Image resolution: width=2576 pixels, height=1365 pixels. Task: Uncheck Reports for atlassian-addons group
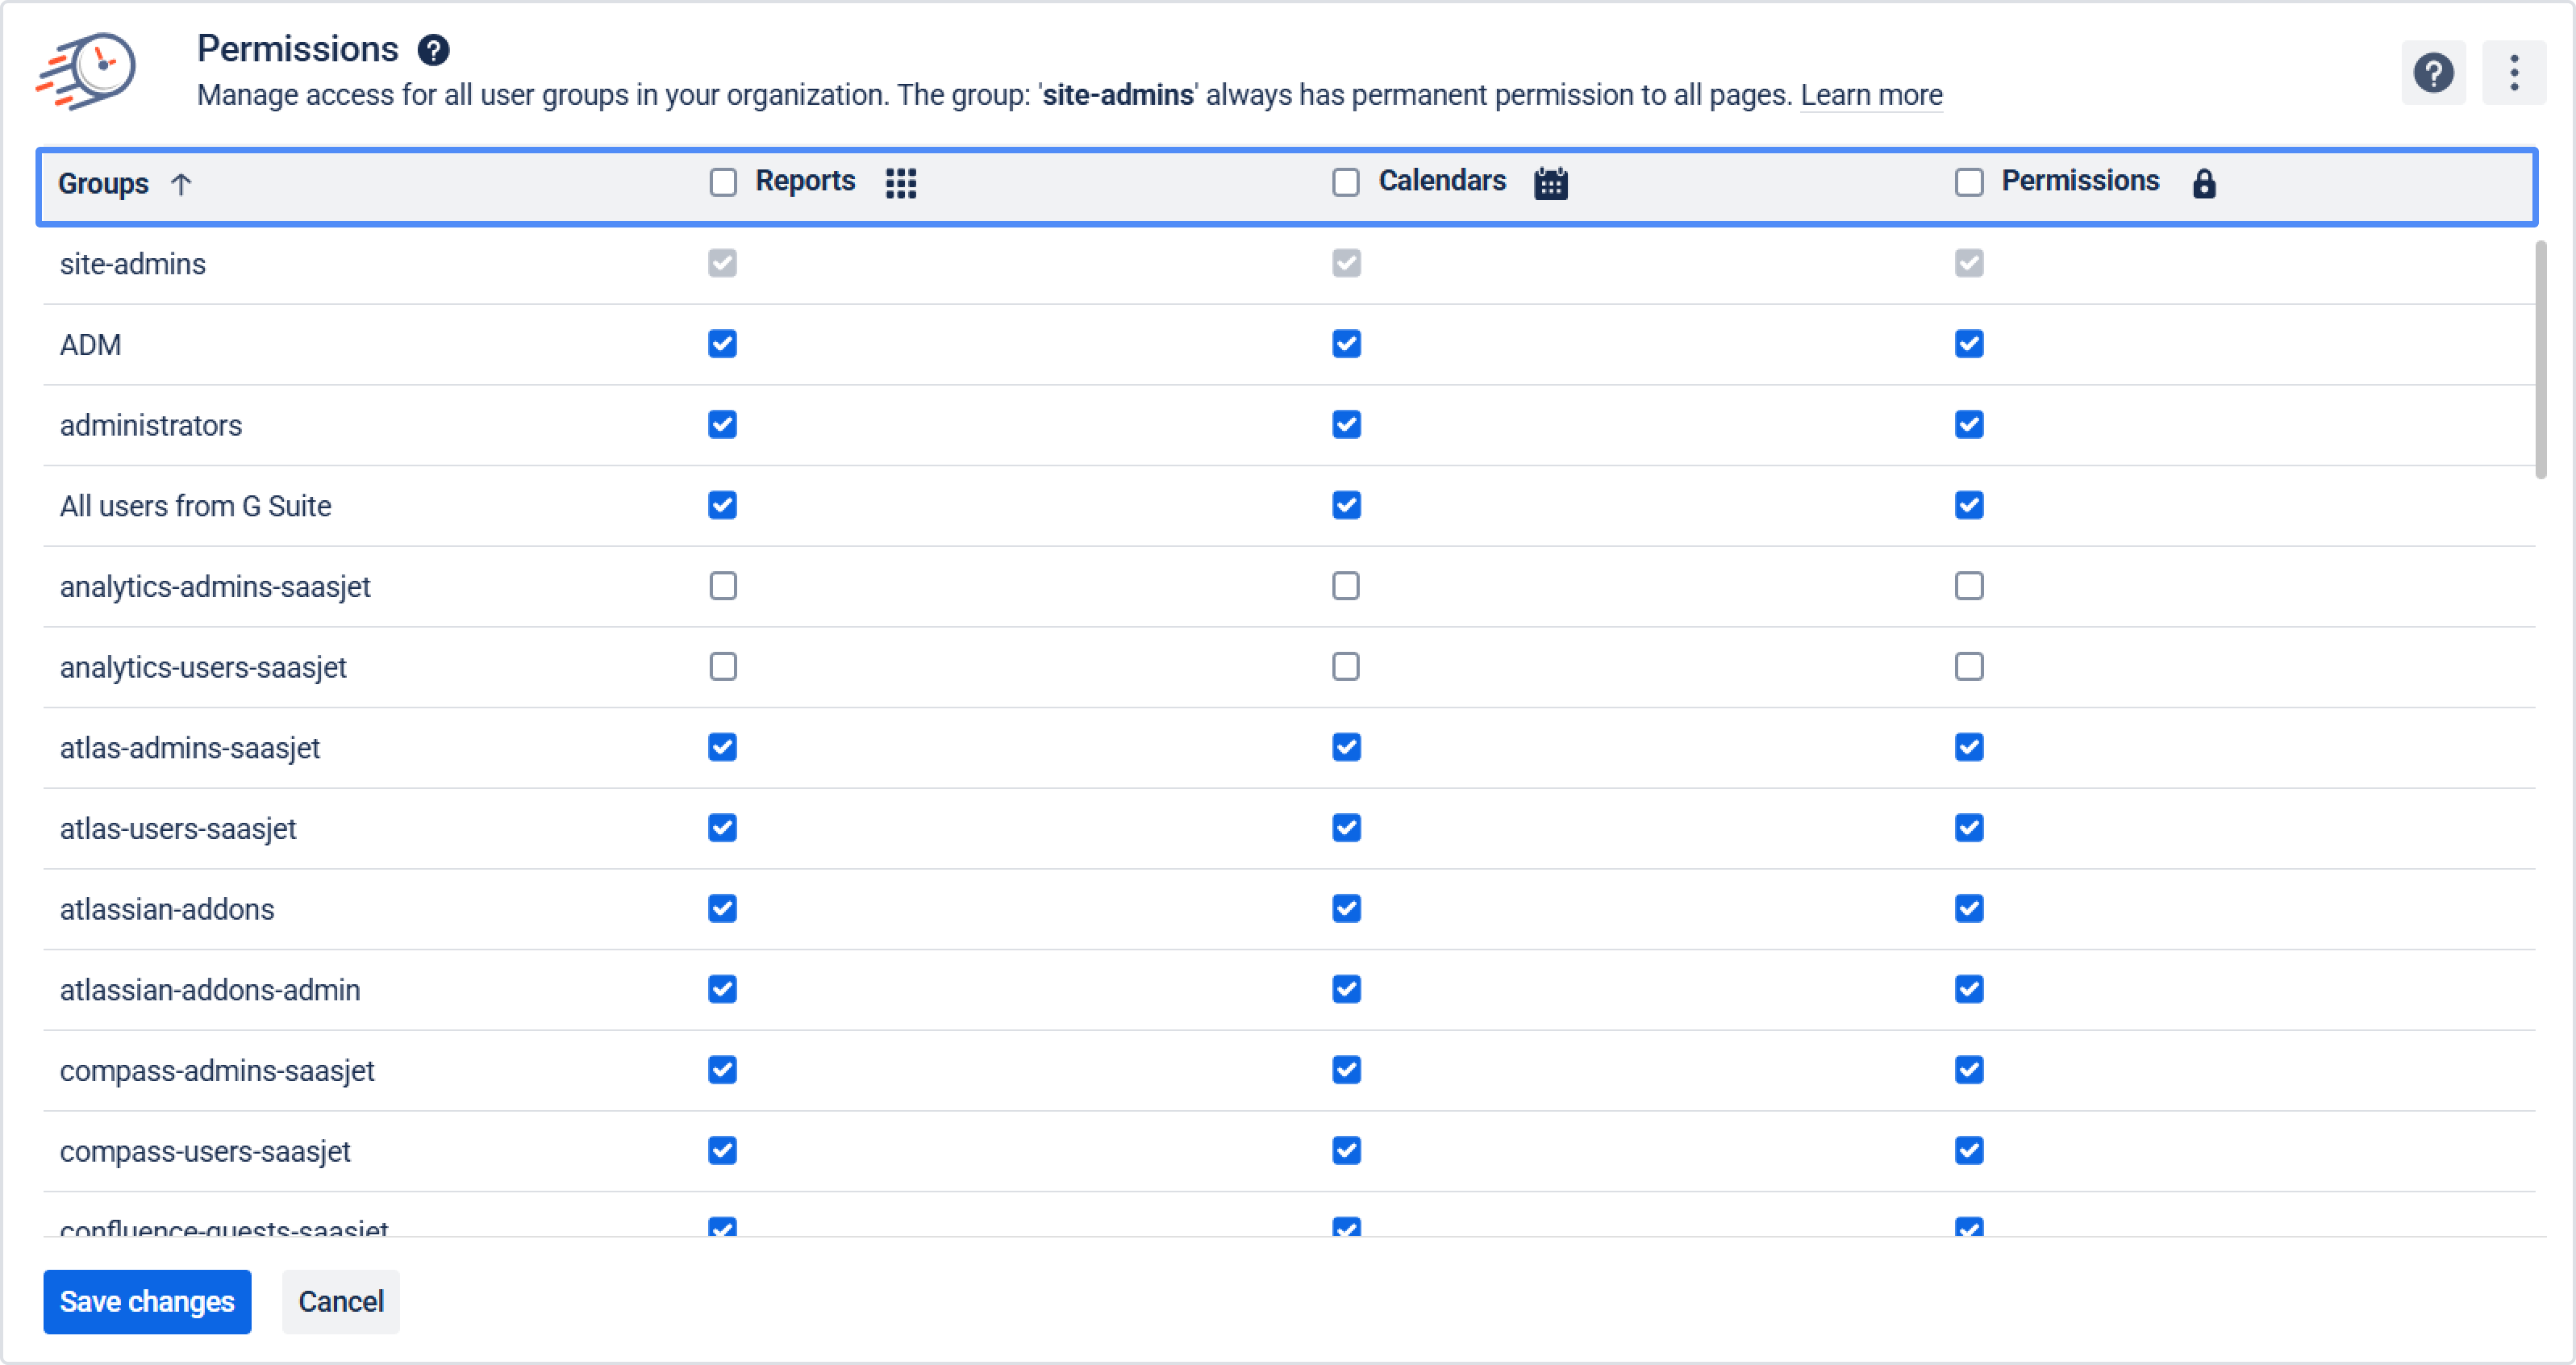(723, 909)
